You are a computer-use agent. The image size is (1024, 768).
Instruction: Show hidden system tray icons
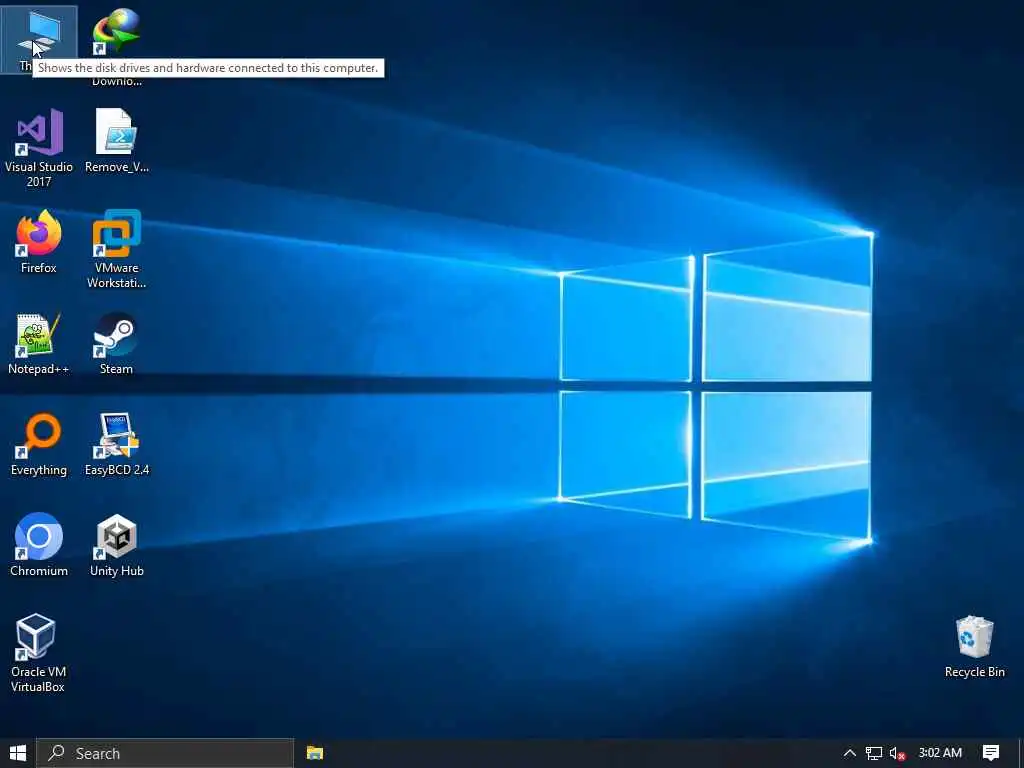tap(850, 753)
